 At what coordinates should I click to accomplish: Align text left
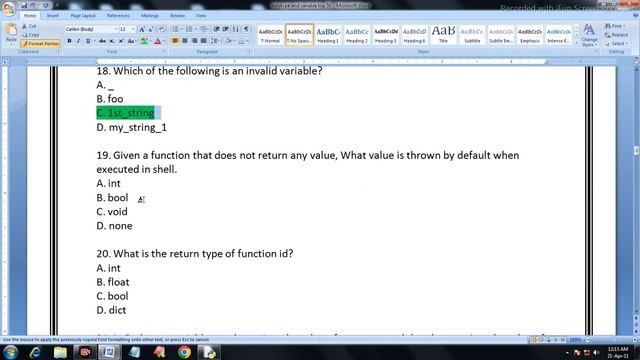tap(175, 41)
